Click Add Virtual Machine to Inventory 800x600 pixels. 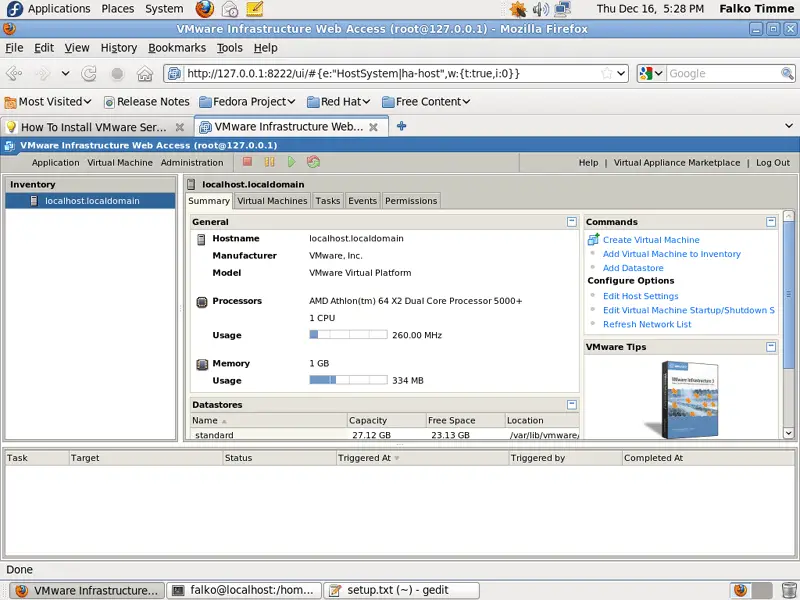(x=671, y=254)
